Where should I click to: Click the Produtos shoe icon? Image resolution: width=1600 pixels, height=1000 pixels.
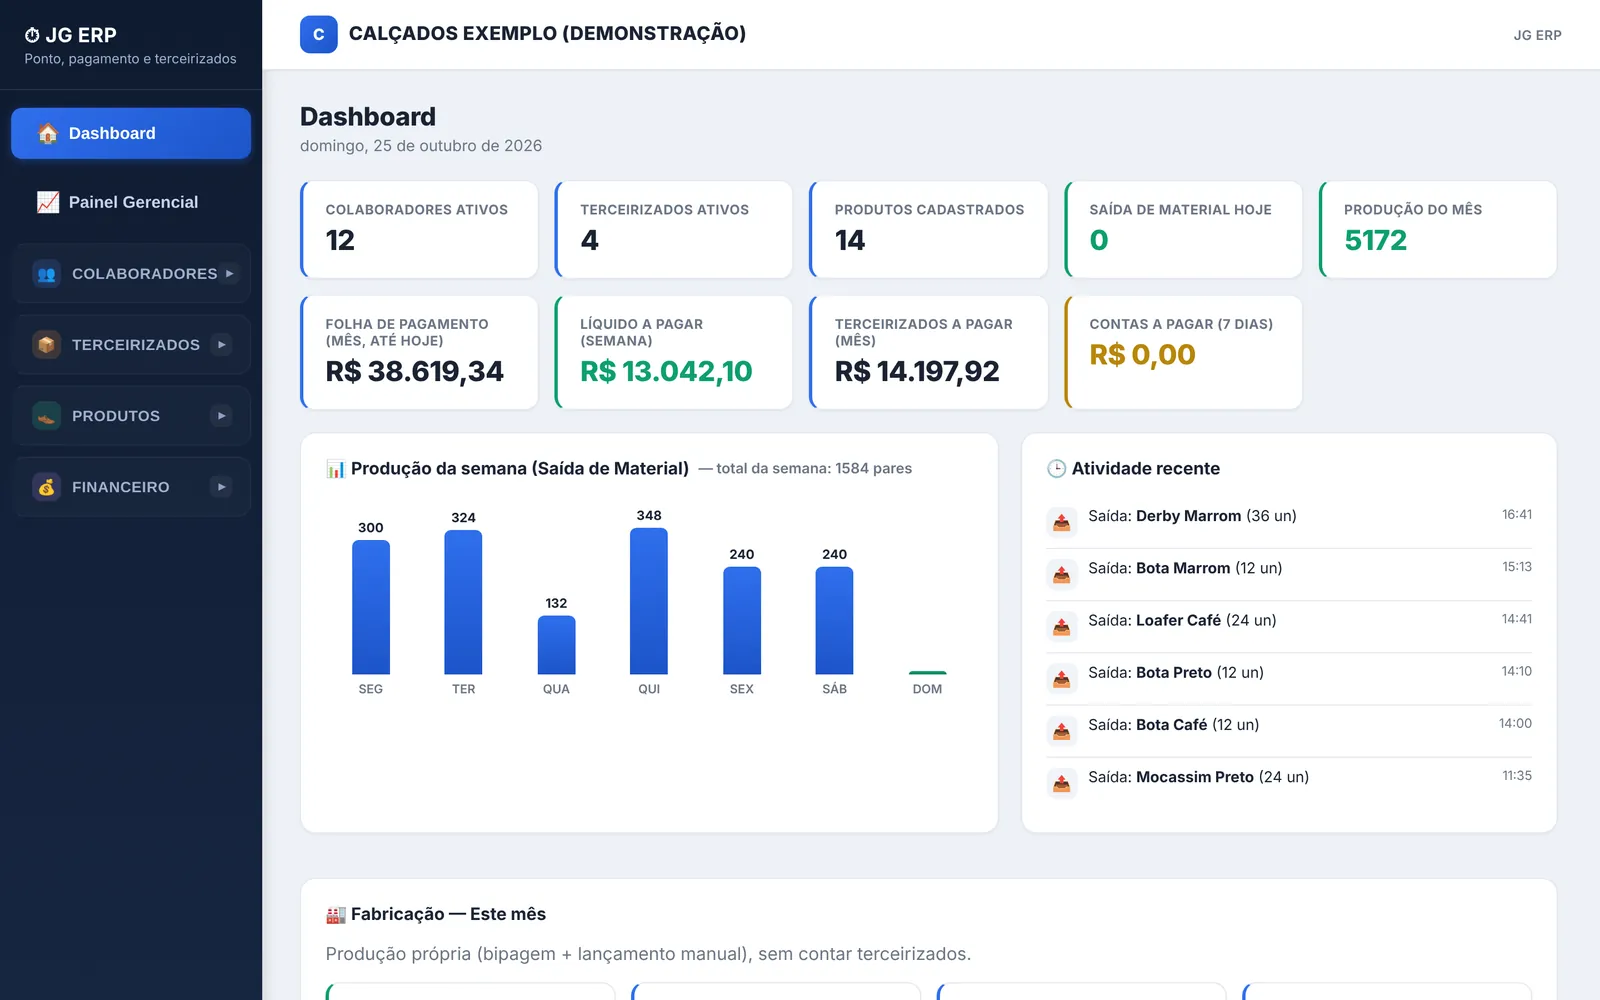pos(46,415)
